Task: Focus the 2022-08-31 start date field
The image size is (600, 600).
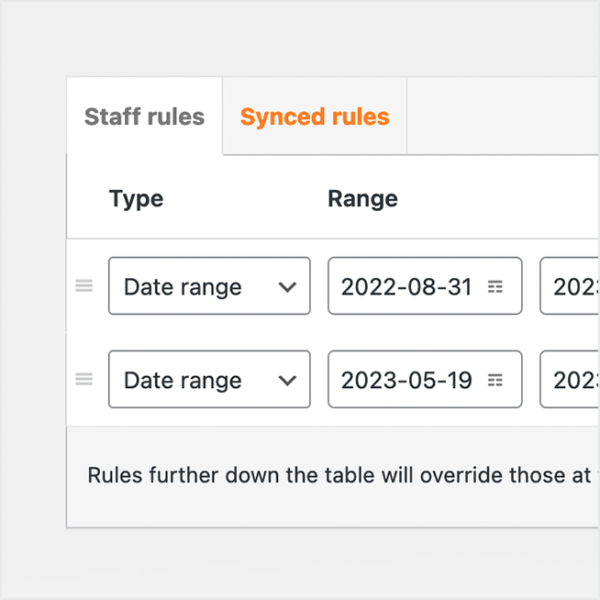Action: pos(406,287)
